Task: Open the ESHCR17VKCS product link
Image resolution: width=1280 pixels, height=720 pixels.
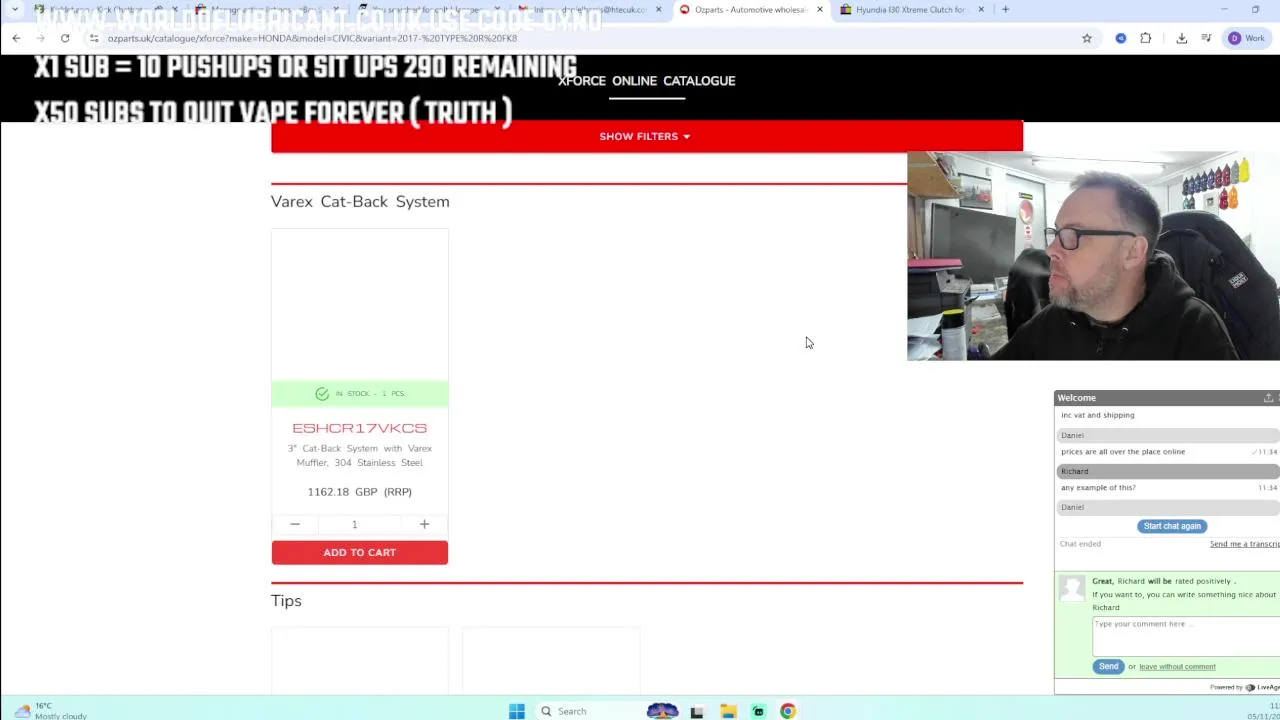Action: point(360,428)
